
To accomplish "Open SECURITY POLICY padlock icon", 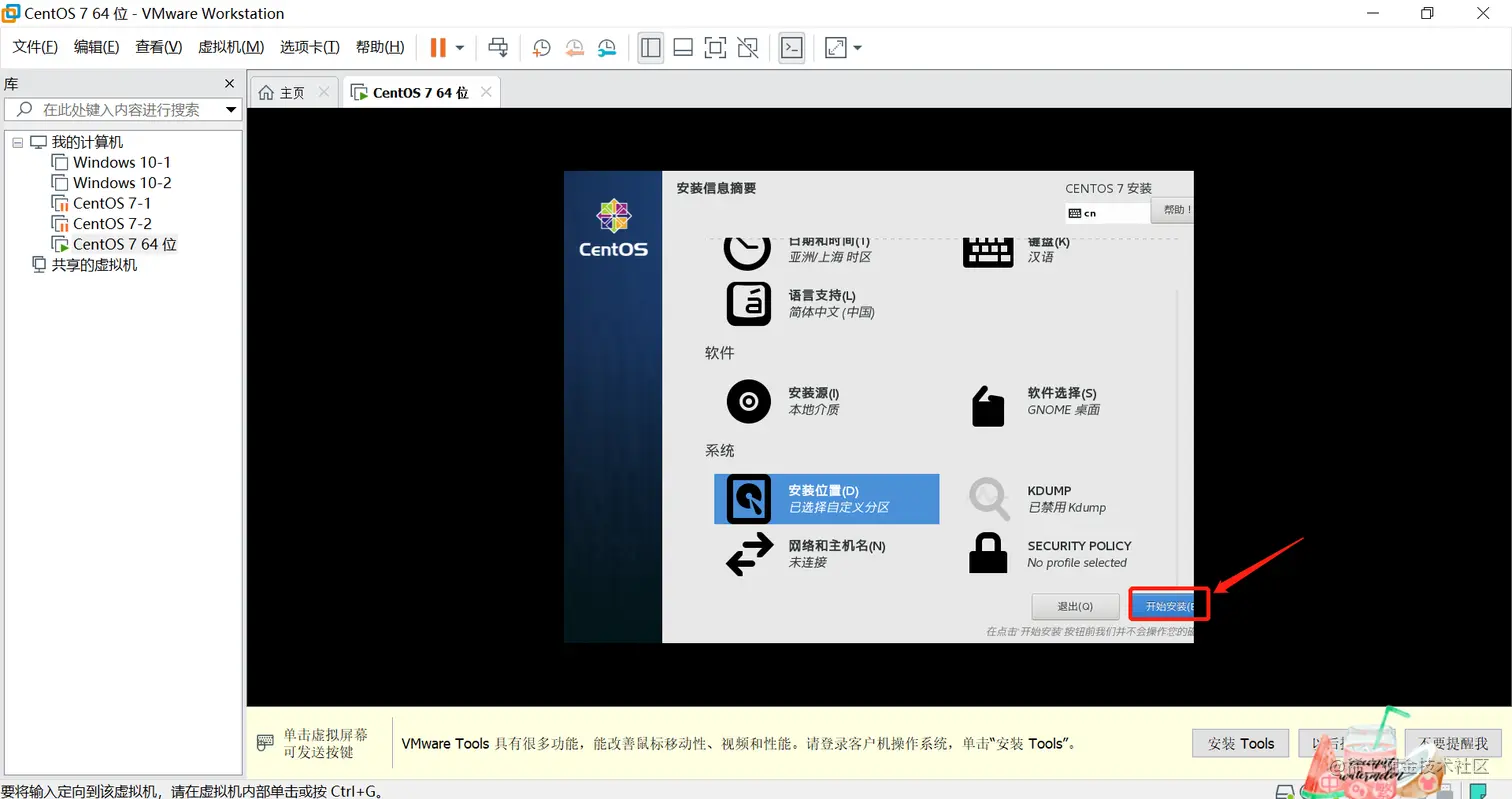I will coord(989,553).
